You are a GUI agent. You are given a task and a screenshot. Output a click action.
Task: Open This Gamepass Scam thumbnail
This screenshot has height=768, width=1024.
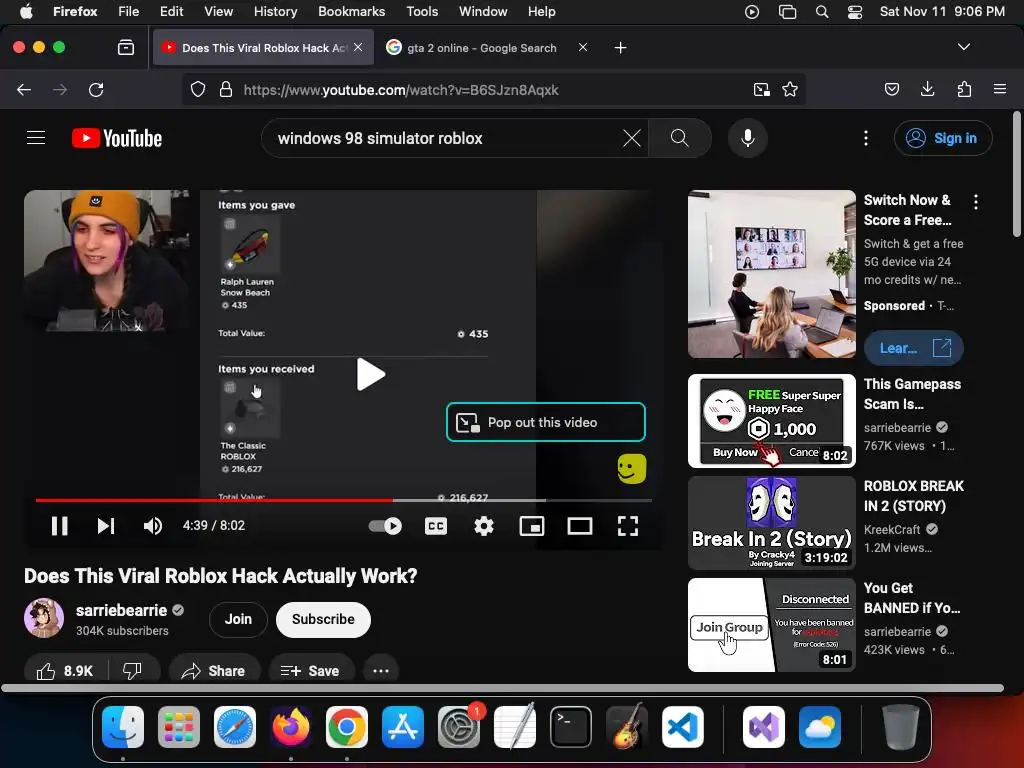click(771, 421)
